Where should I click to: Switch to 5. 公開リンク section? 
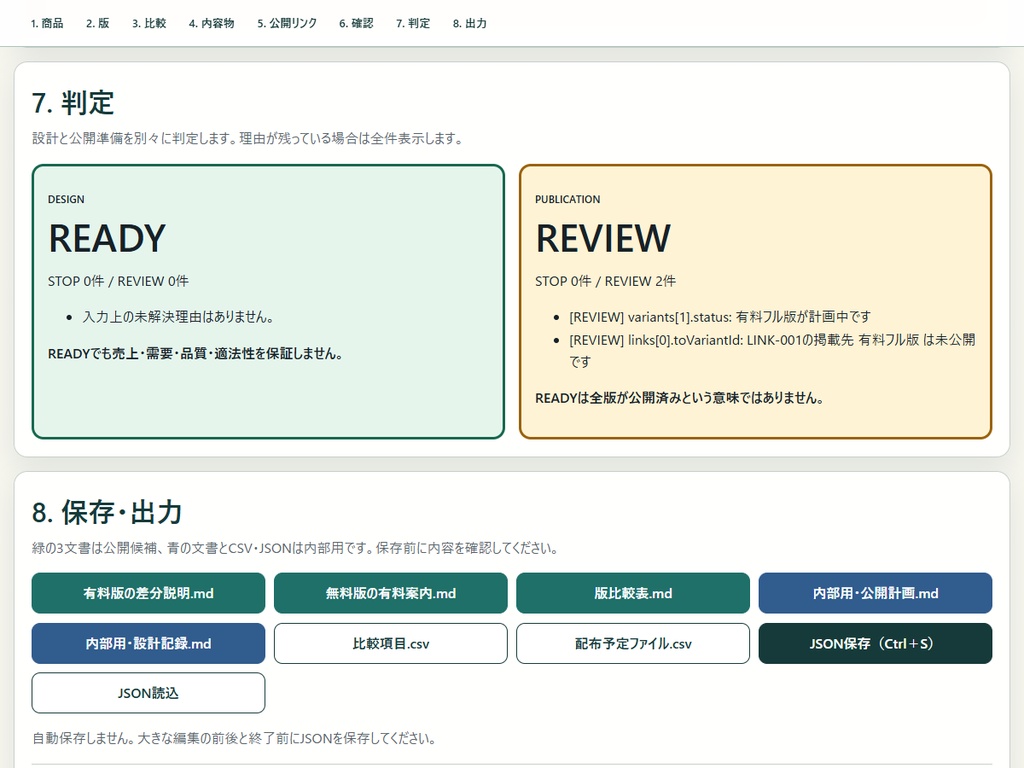tap(287, 24)
